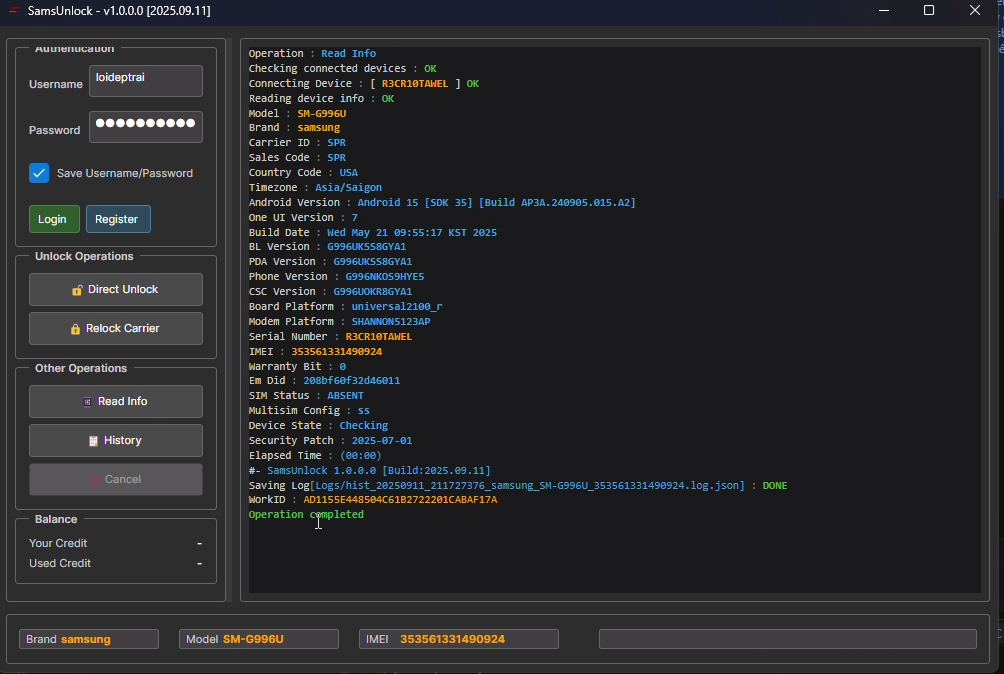1004x674 pixels.
Task: Focus the Password input field
Action: pyautogui.click(x=146, y=127)
